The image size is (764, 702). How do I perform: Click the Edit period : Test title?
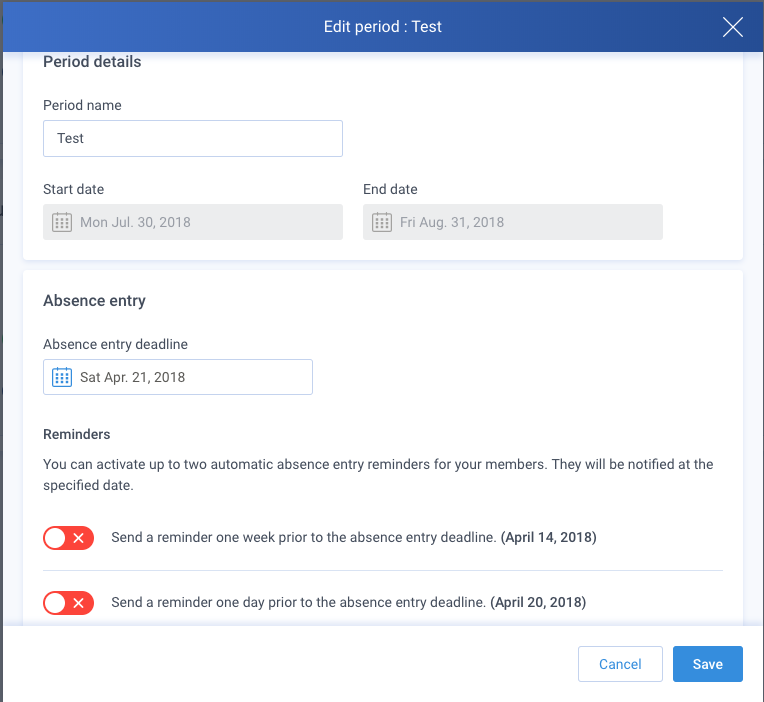point(383,27)
